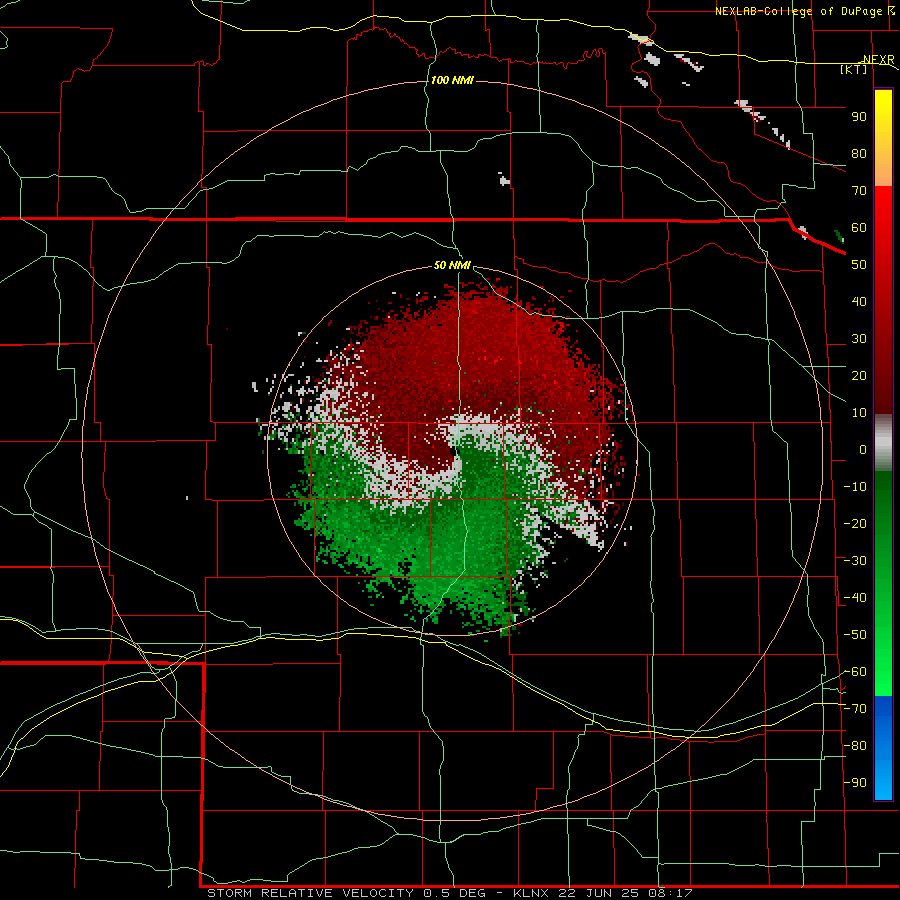
Task: Click the -40 value on velocity scale
Action: [855, 598]
